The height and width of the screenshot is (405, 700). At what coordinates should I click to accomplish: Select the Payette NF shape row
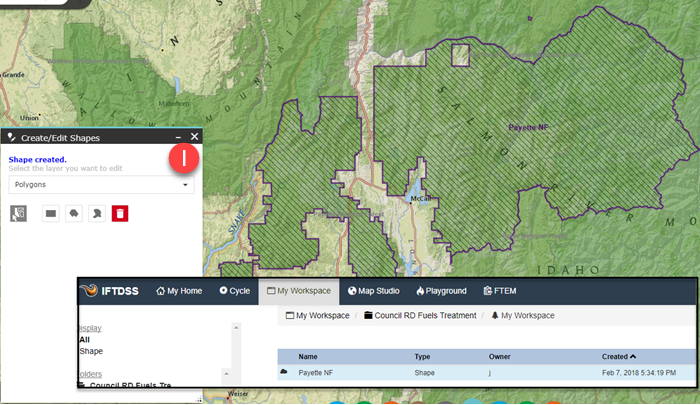coord(320,372)
